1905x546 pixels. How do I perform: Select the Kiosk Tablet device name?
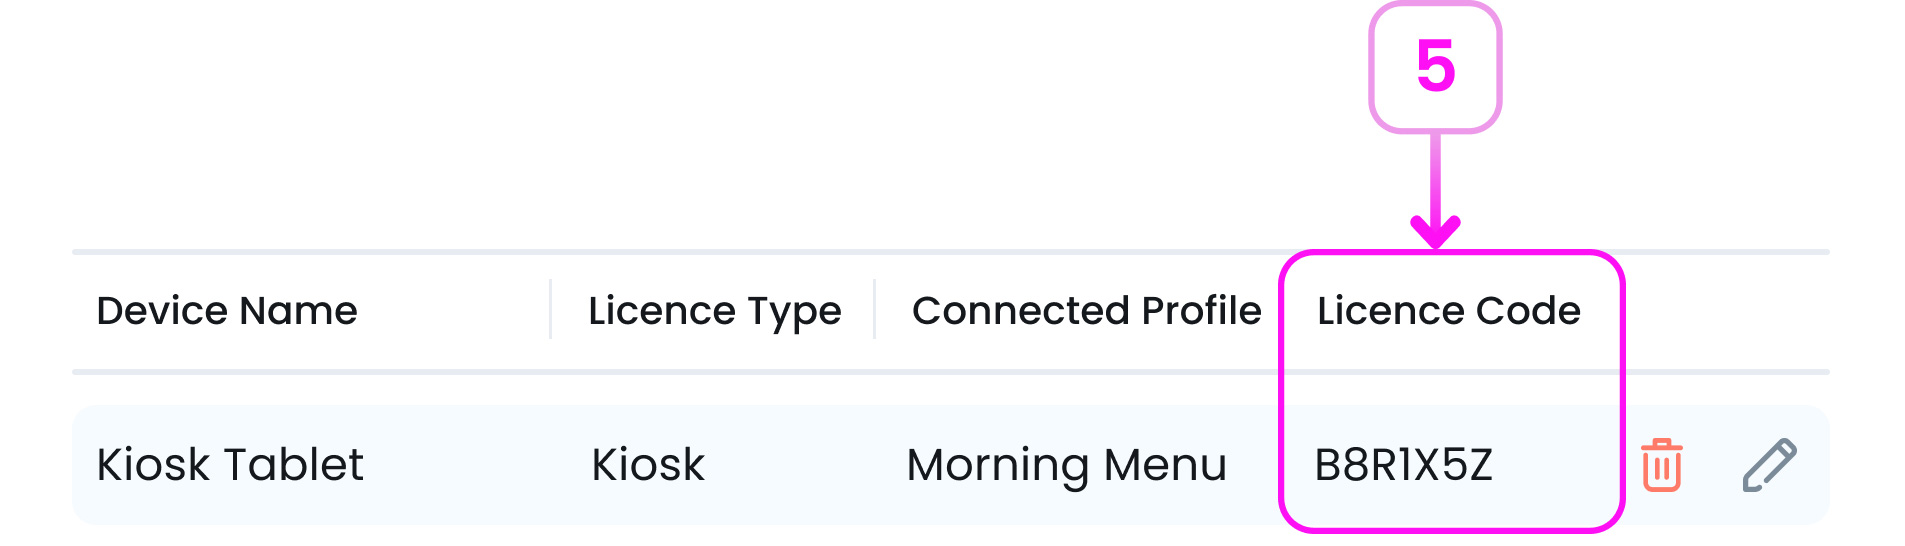point(230,465)
